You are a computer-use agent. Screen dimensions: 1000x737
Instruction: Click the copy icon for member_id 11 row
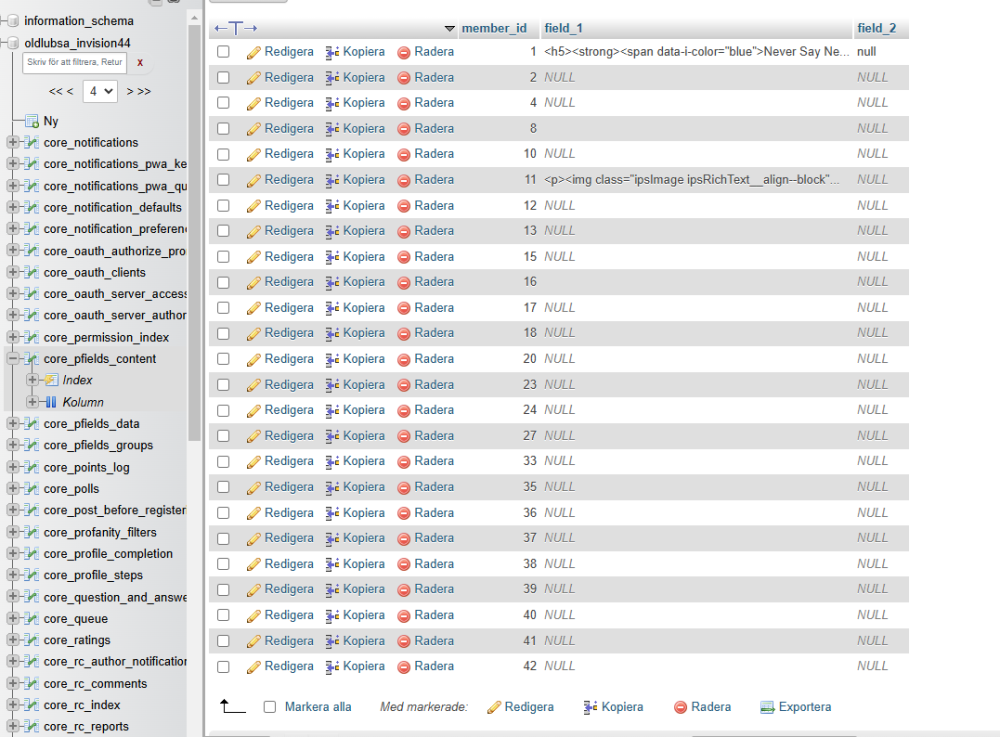pyautogui.click(x=332, y=180)
